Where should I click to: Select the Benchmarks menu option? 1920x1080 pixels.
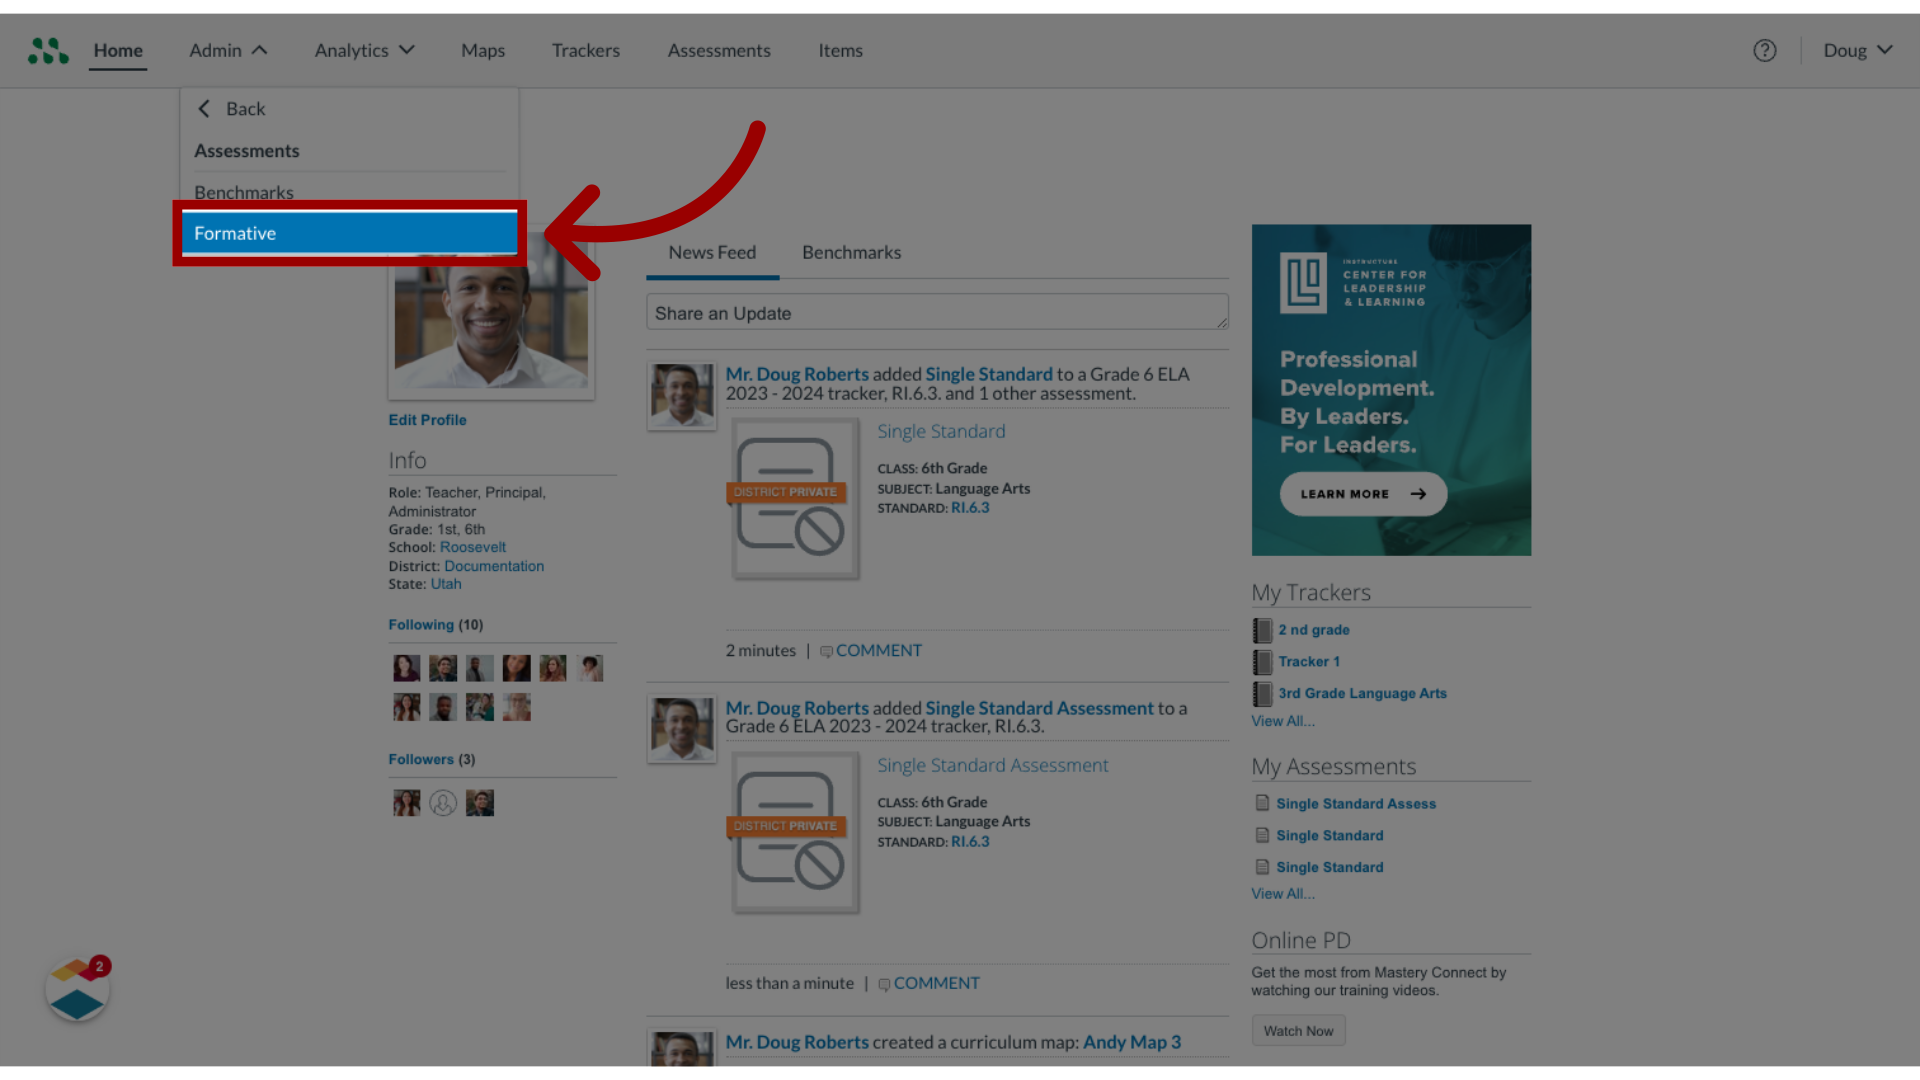tap(244, 191)
